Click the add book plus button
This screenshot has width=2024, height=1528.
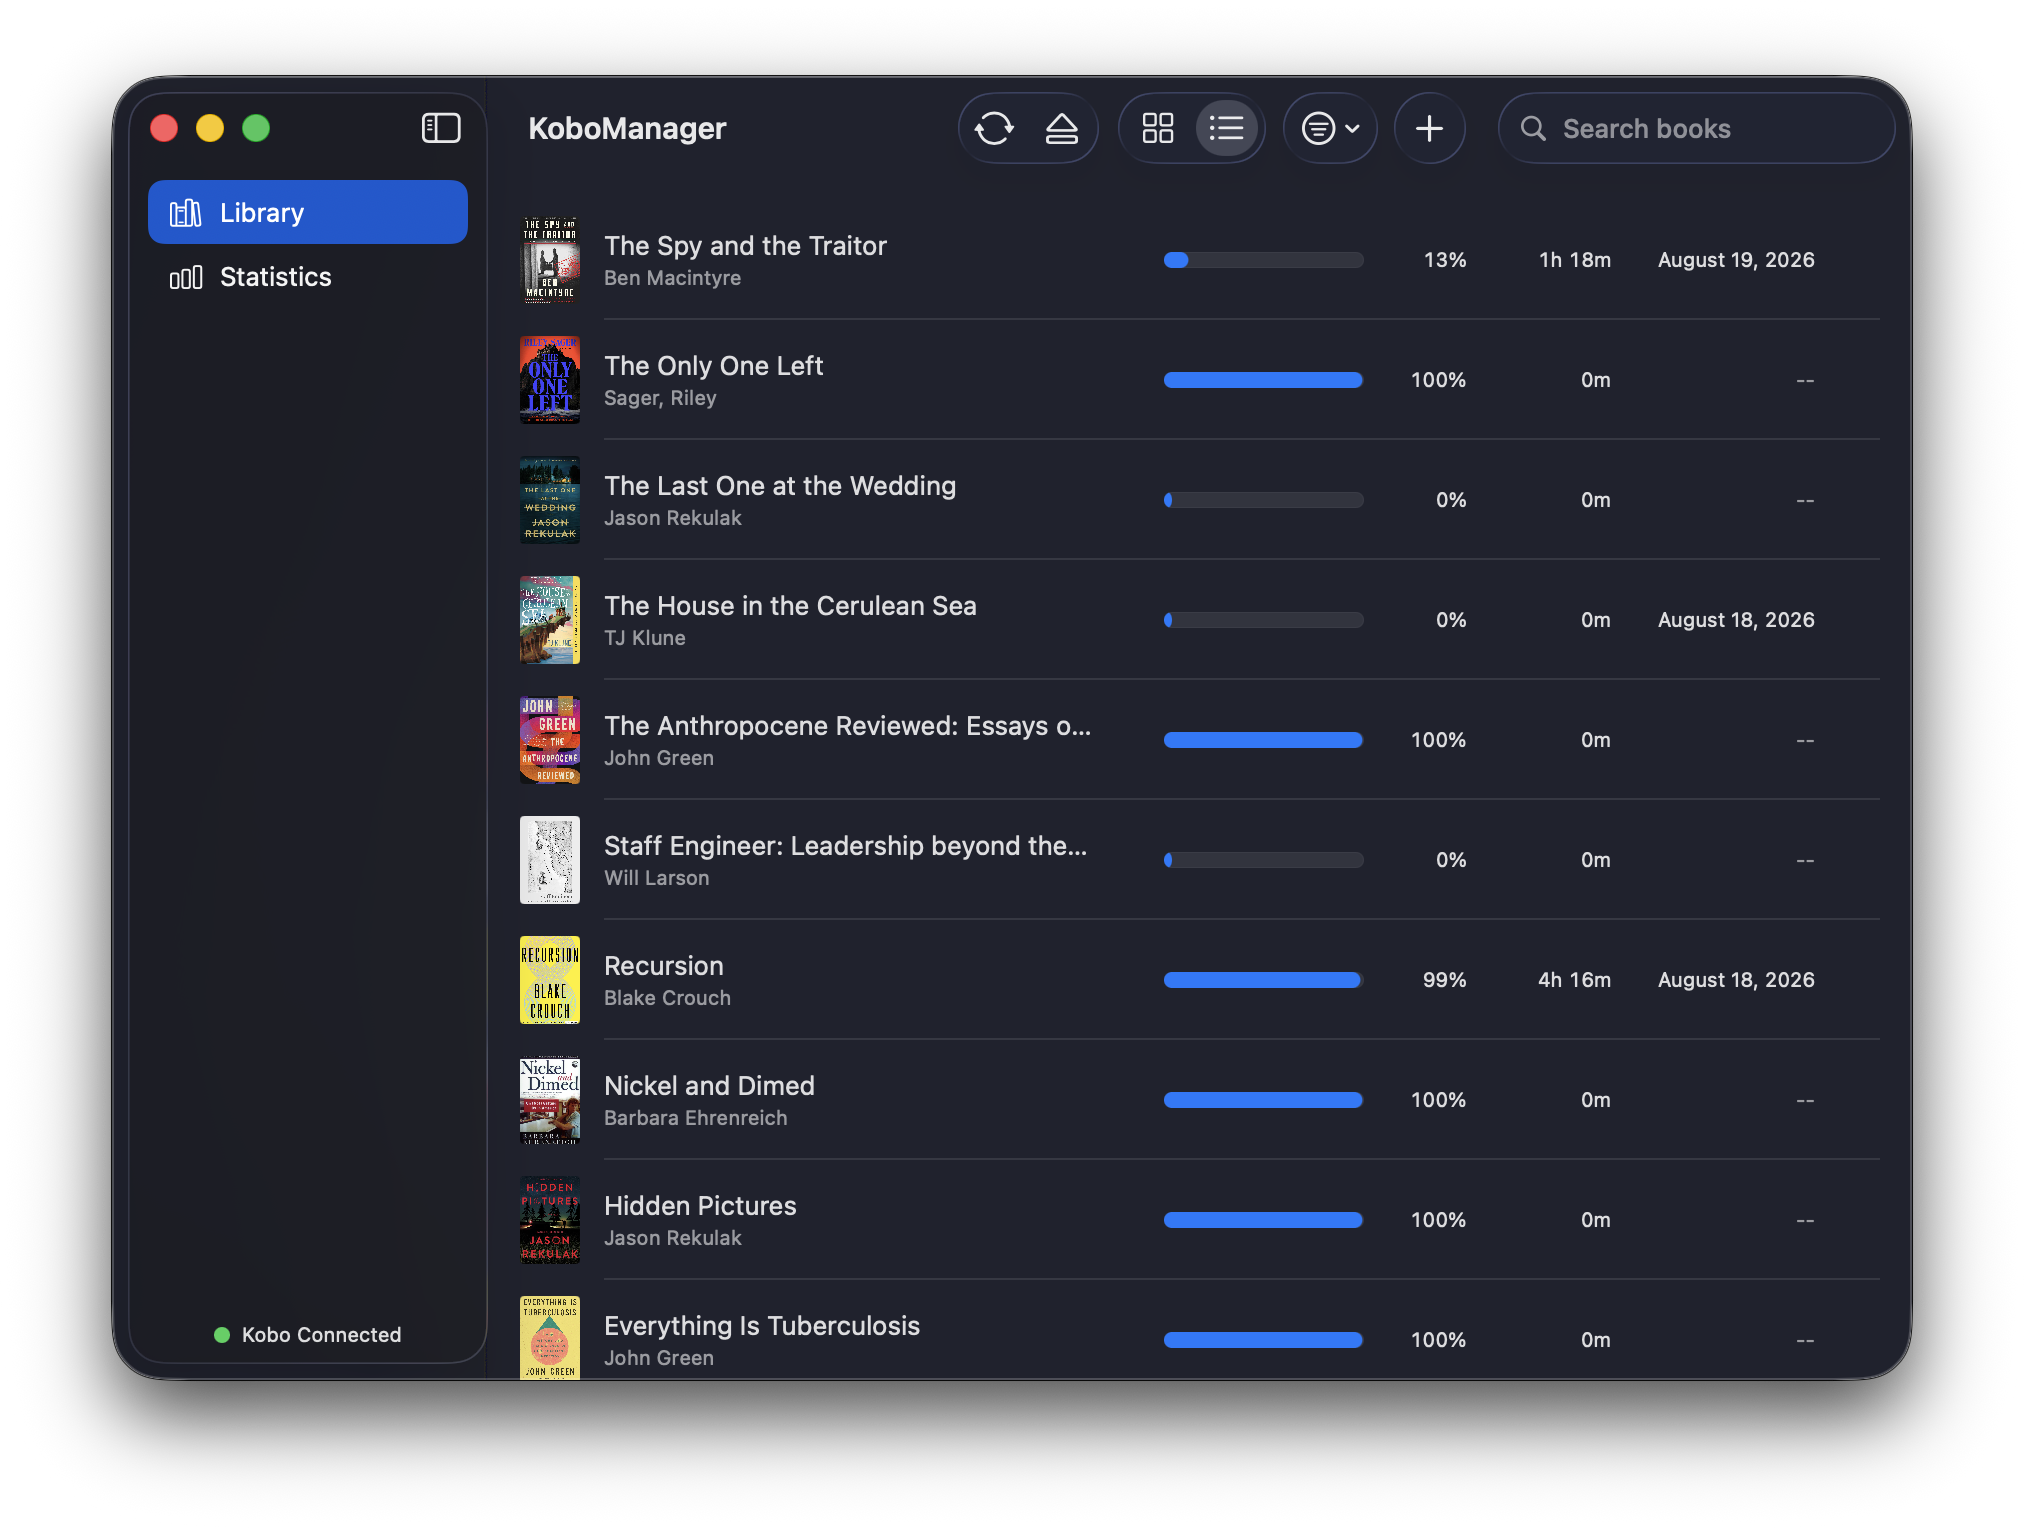(x=1430, y=128)
